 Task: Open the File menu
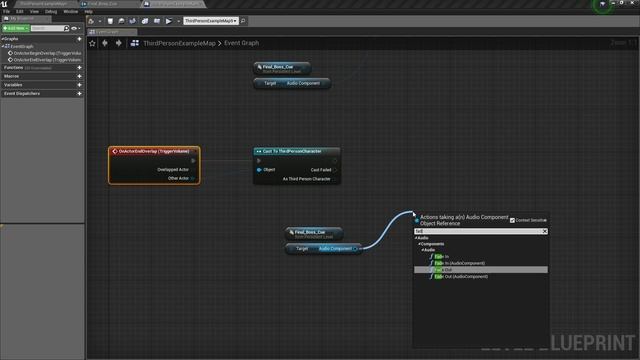coord(6,11)
